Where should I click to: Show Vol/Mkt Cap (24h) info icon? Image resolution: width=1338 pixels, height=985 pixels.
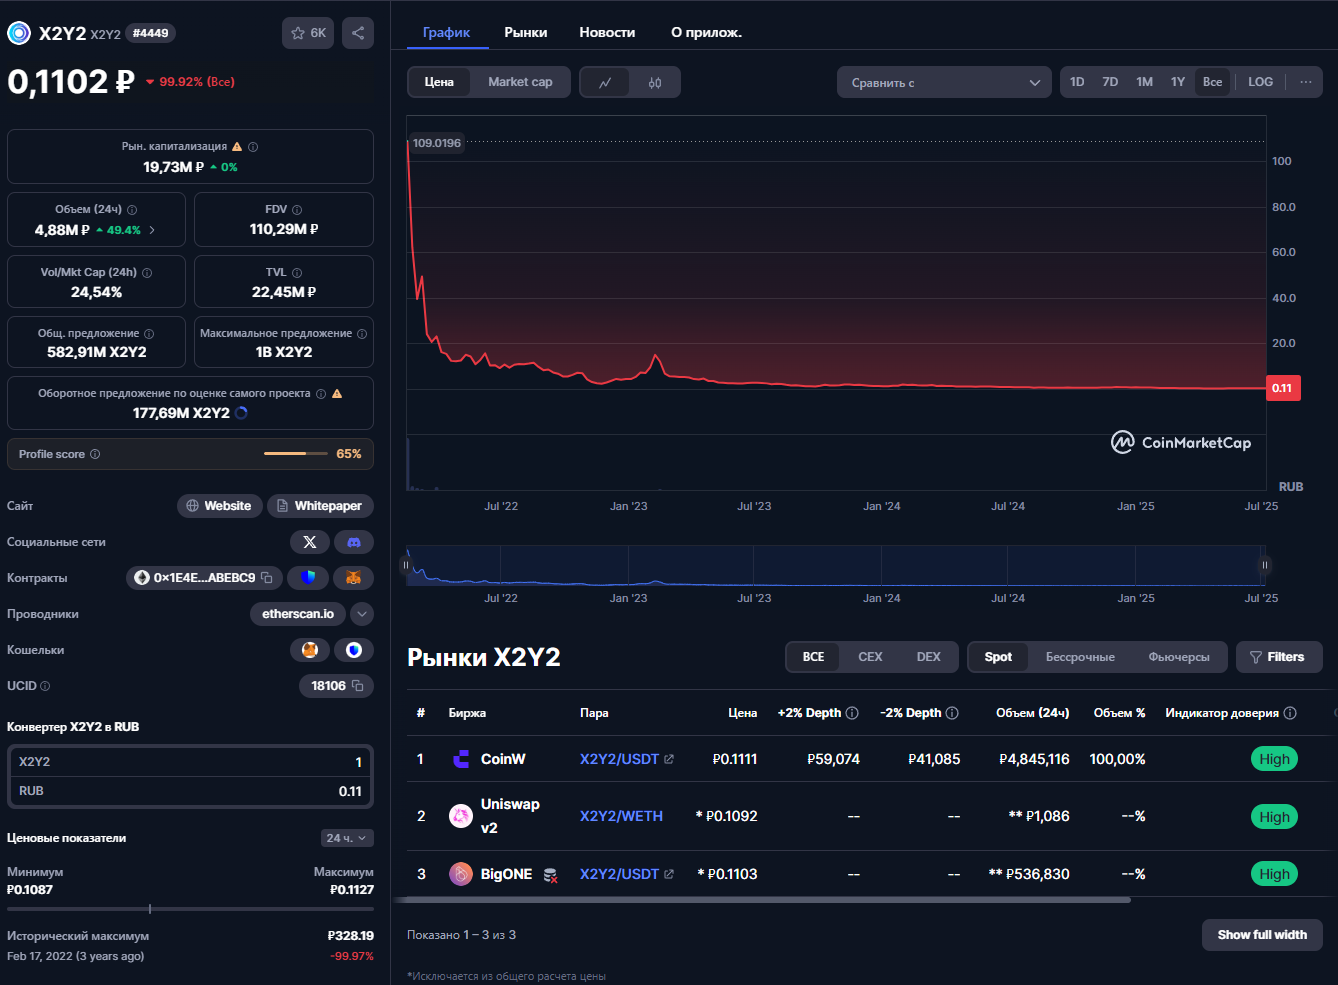[x=147, y=273]
